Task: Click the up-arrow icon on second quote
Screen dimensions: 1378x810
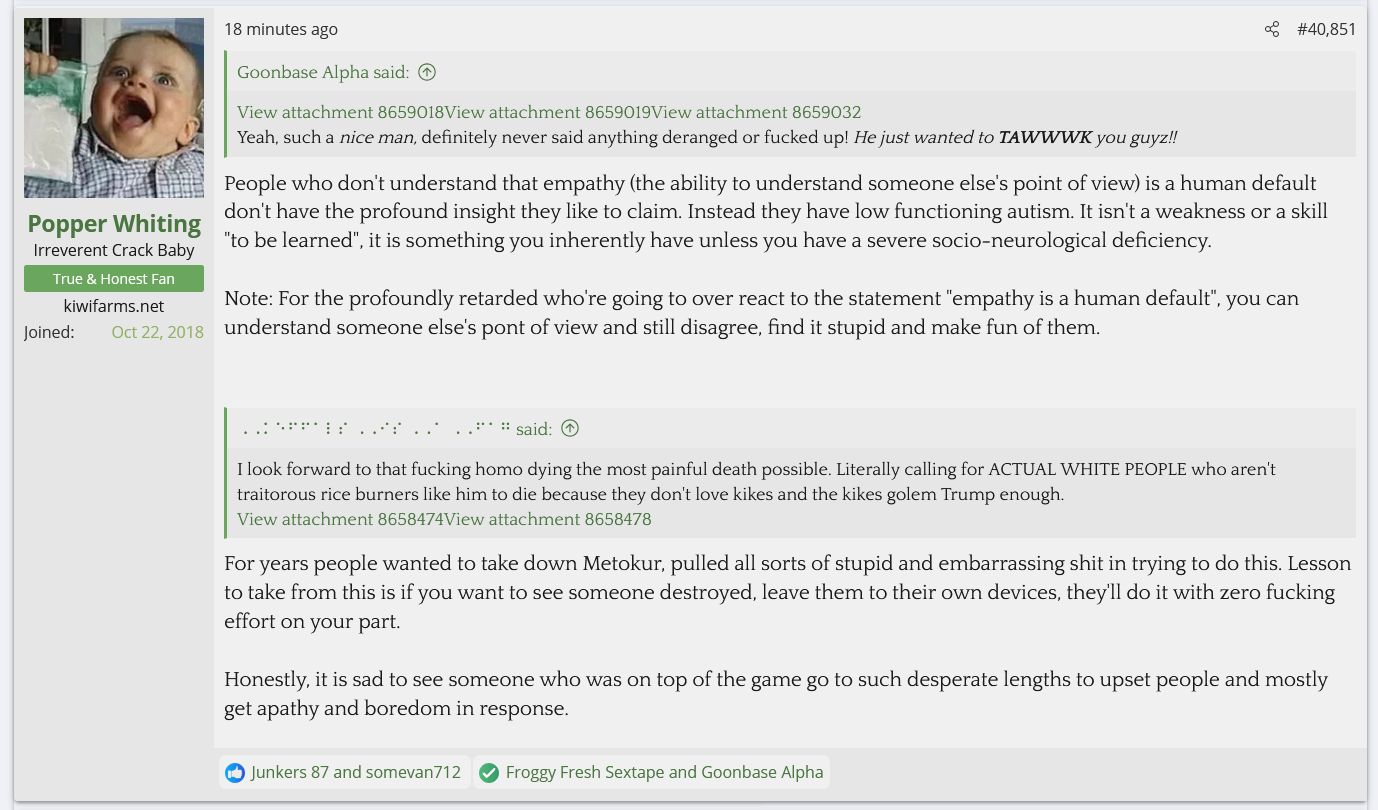Action: click(570, 429)
